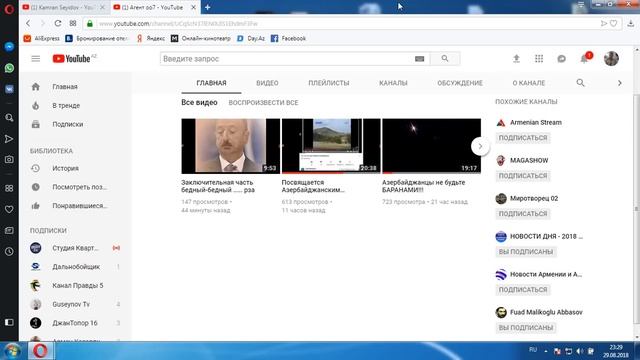Show hidden system tray icons arrow
Viewport: 640px width, 360px height.
546,351
